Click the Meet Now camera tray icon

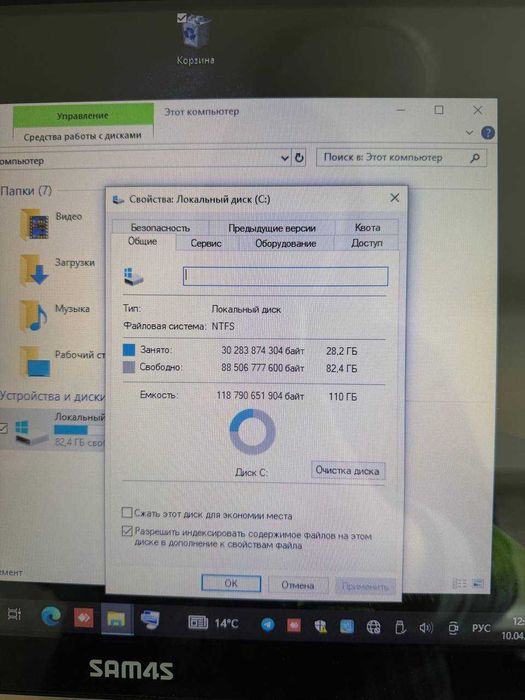tap(453, 628)
